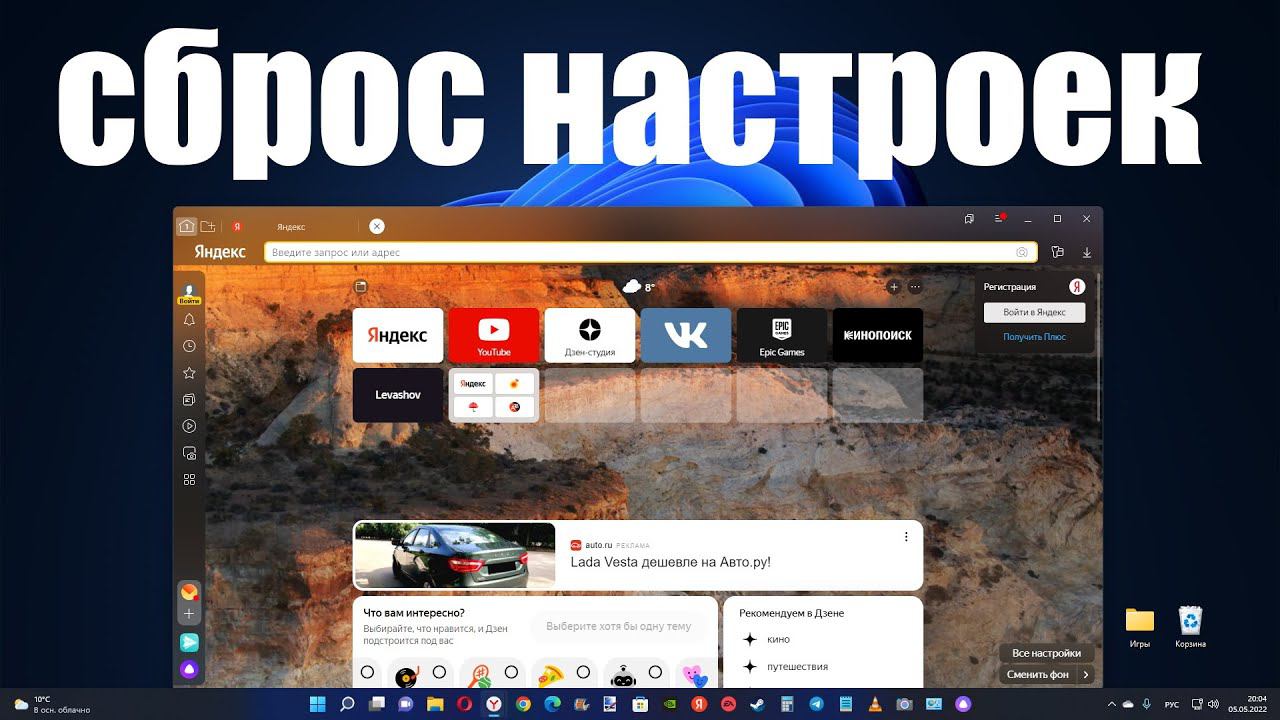Open the Кинопоиск tile

coord(878,335)
